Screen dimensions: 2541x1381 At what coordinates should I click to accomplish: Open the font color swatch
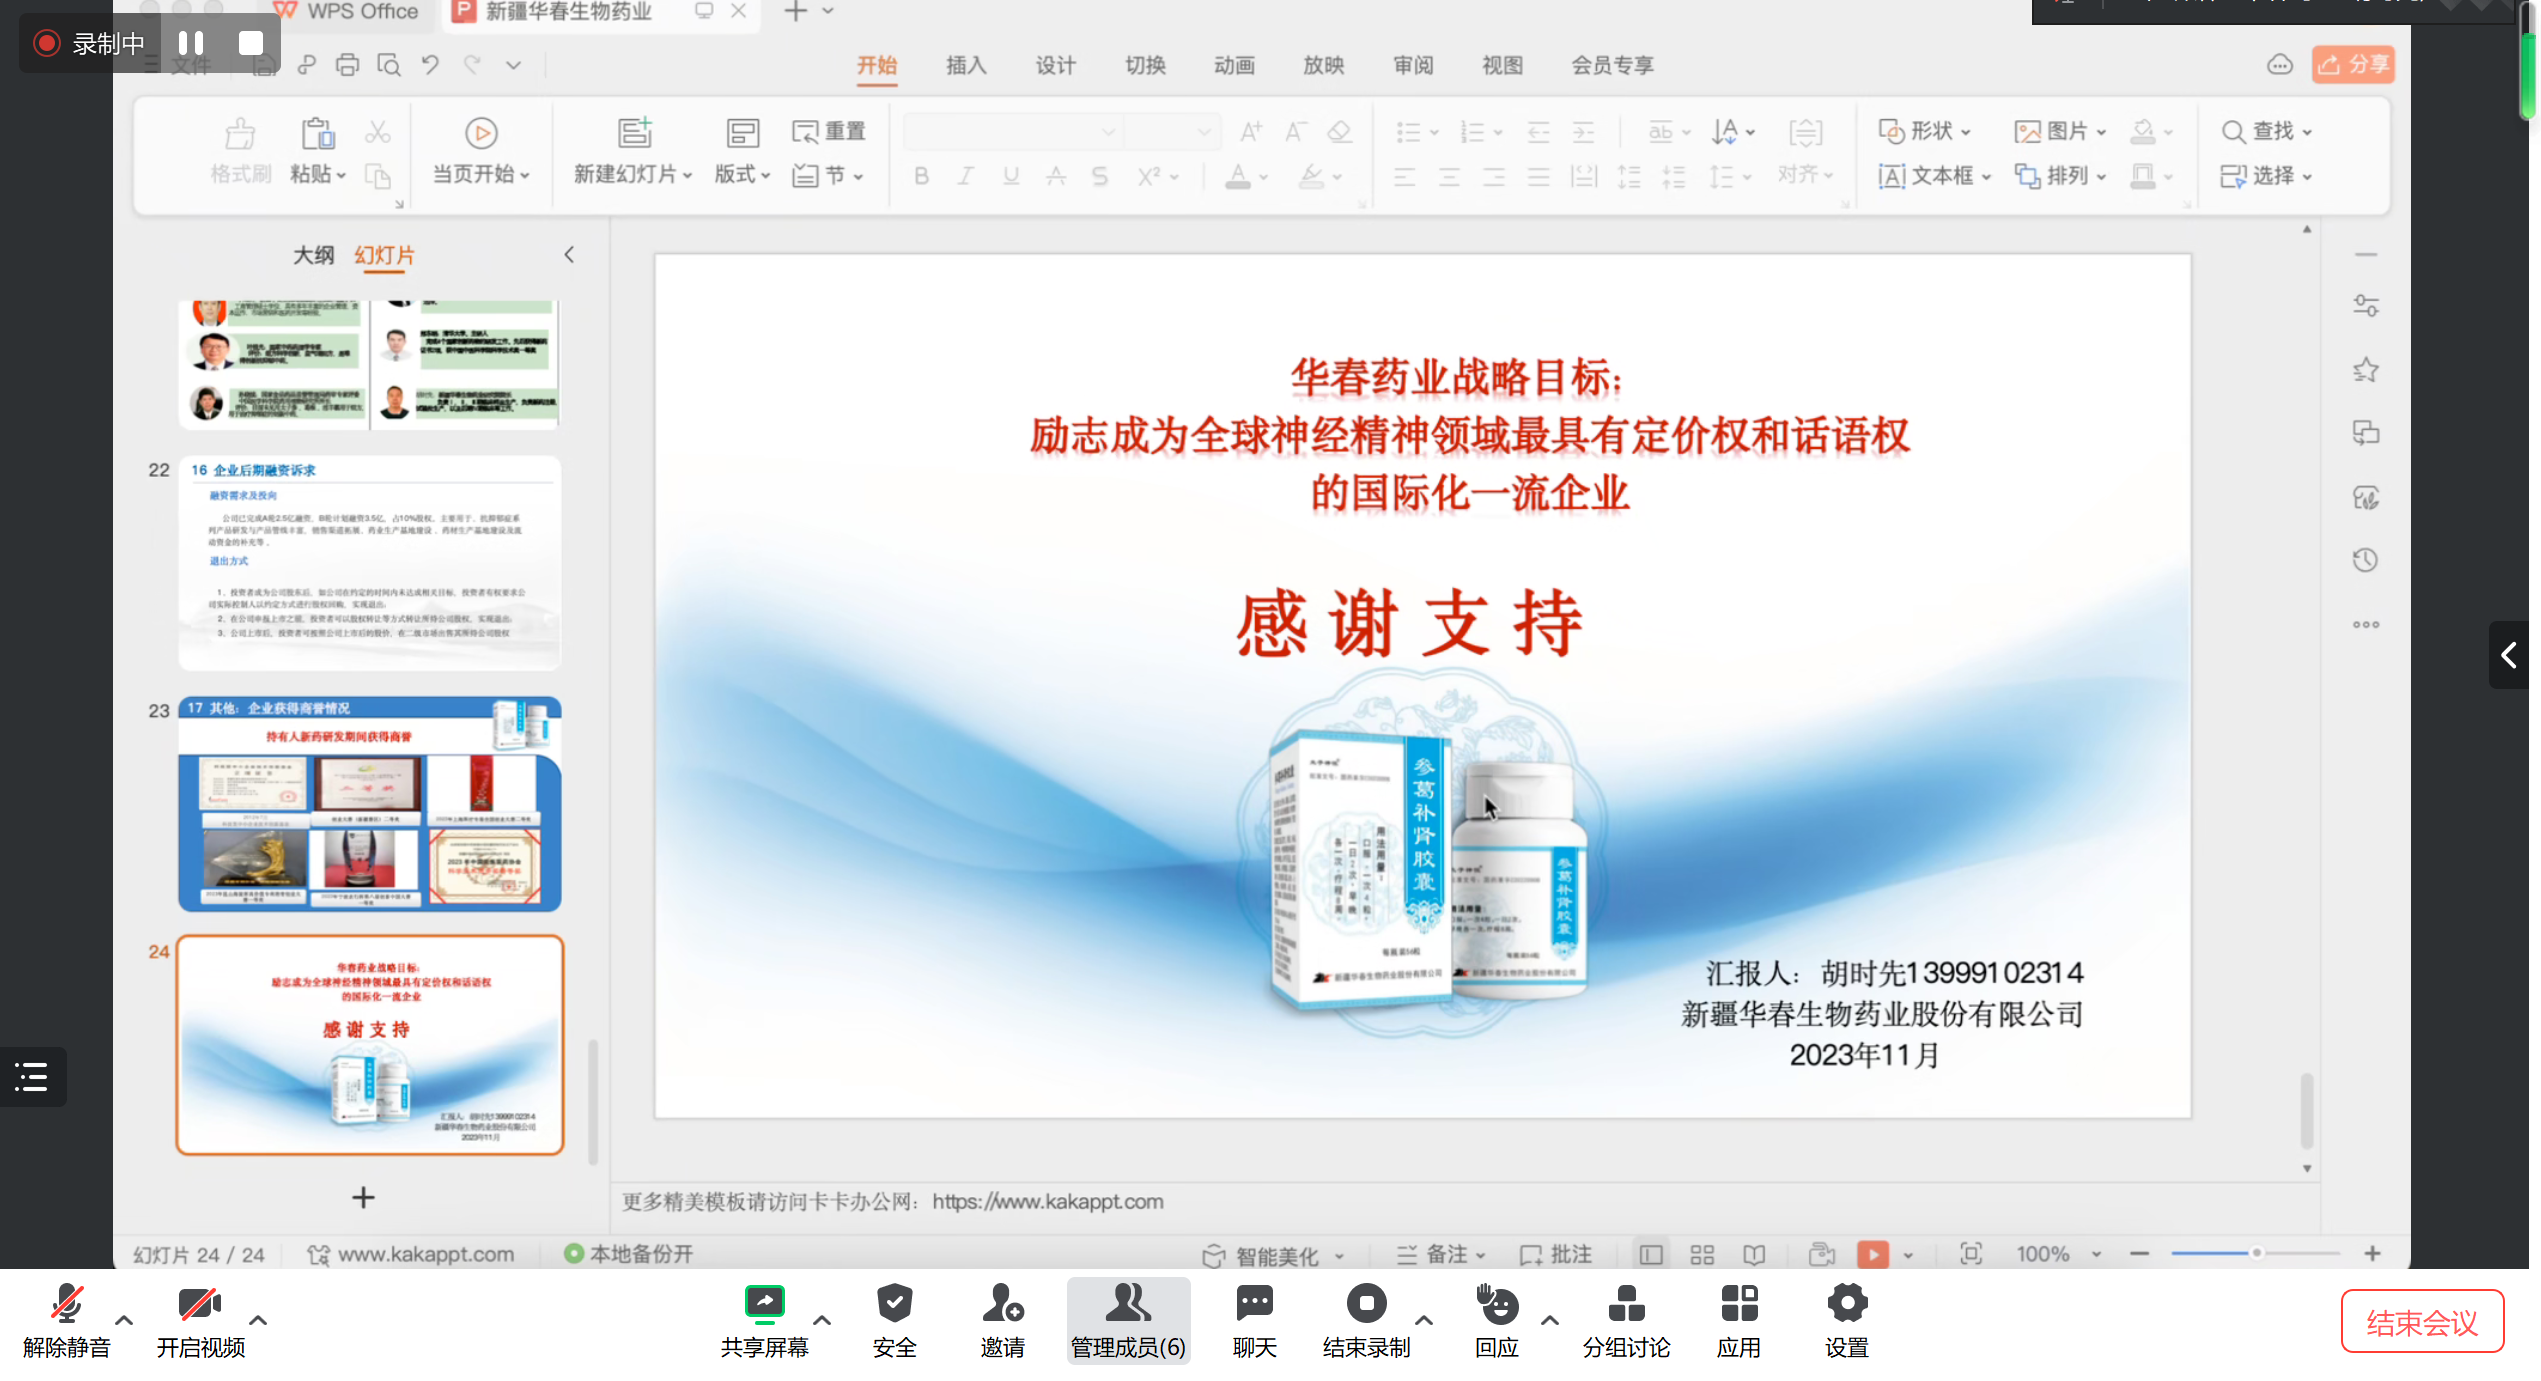[1238, 176]
